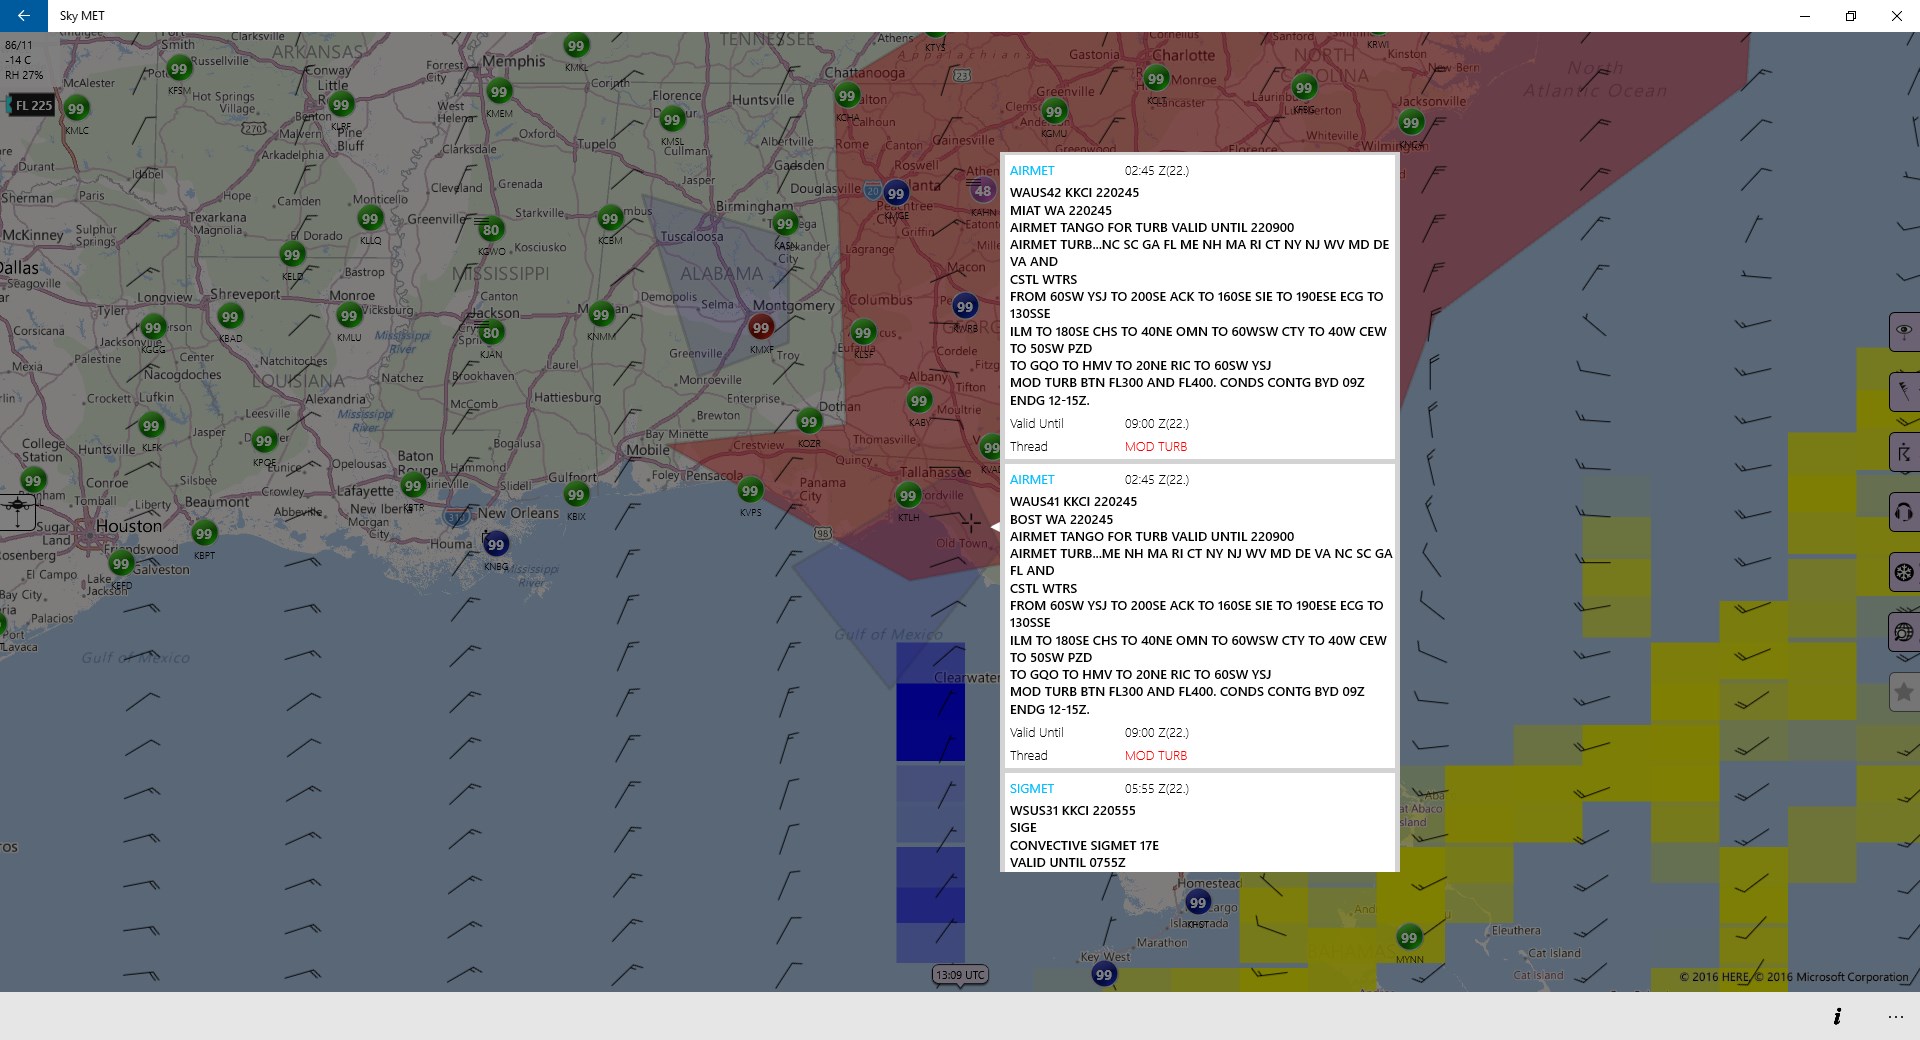Open the globe search tool
Screen dimensions: 1920x1040
[x=1904, y=632]
